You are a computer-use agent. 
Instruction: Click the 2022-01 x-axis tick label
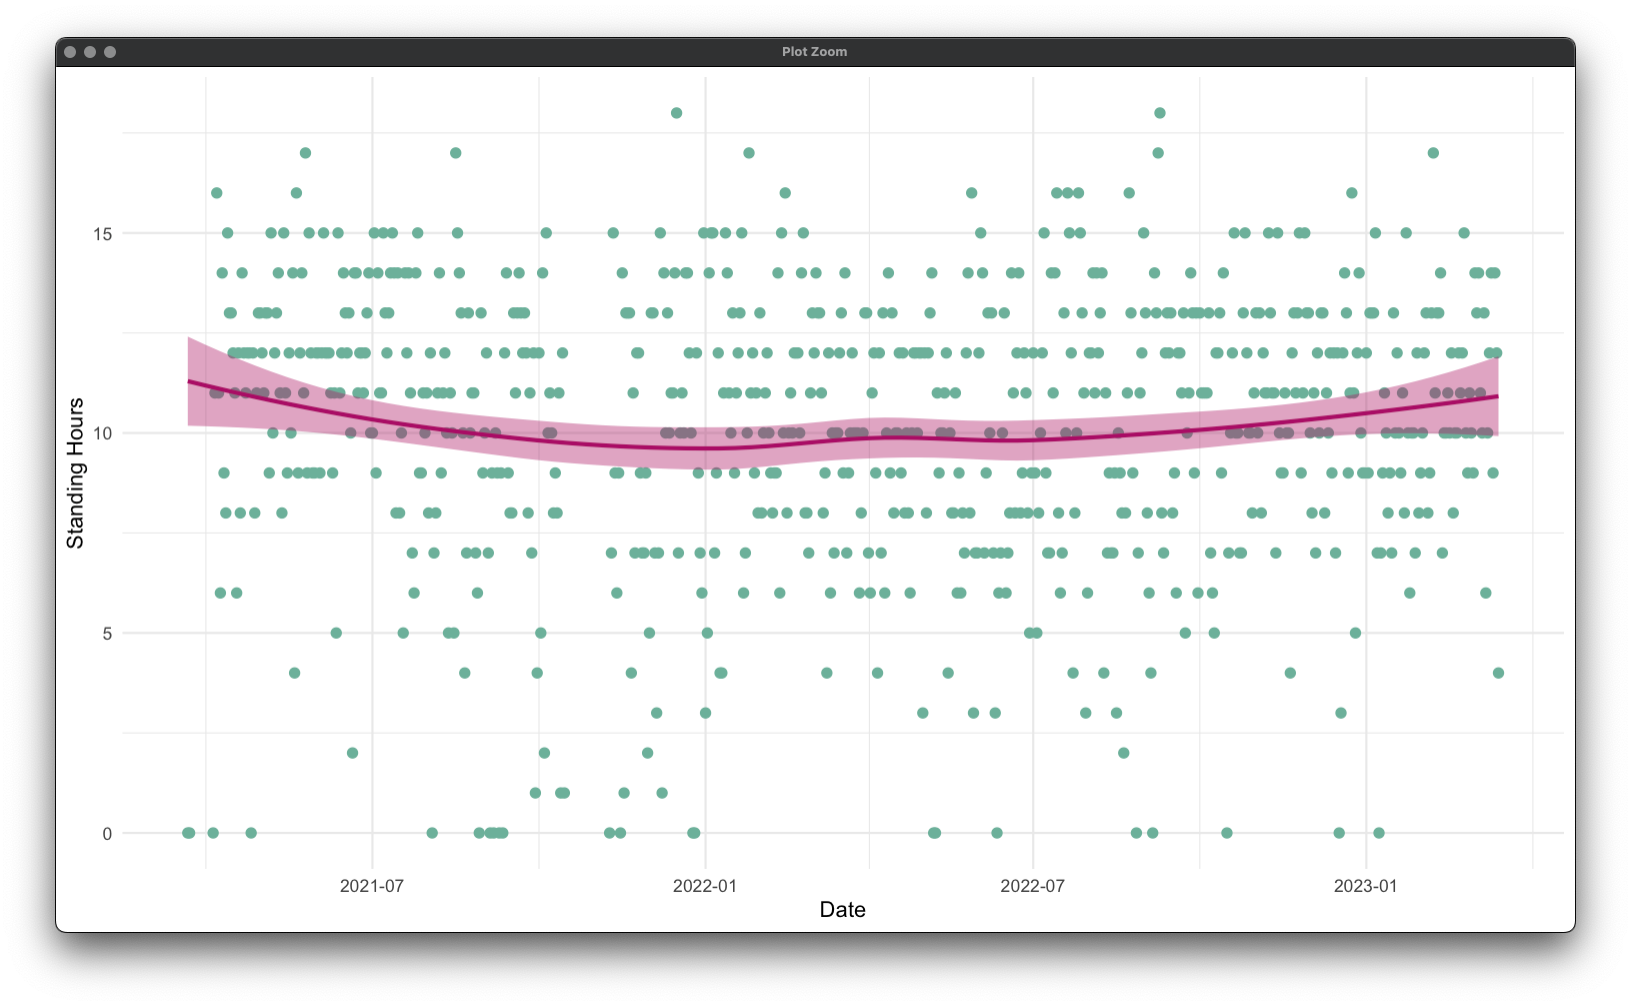pyautogui.click(x=705, y=886)
